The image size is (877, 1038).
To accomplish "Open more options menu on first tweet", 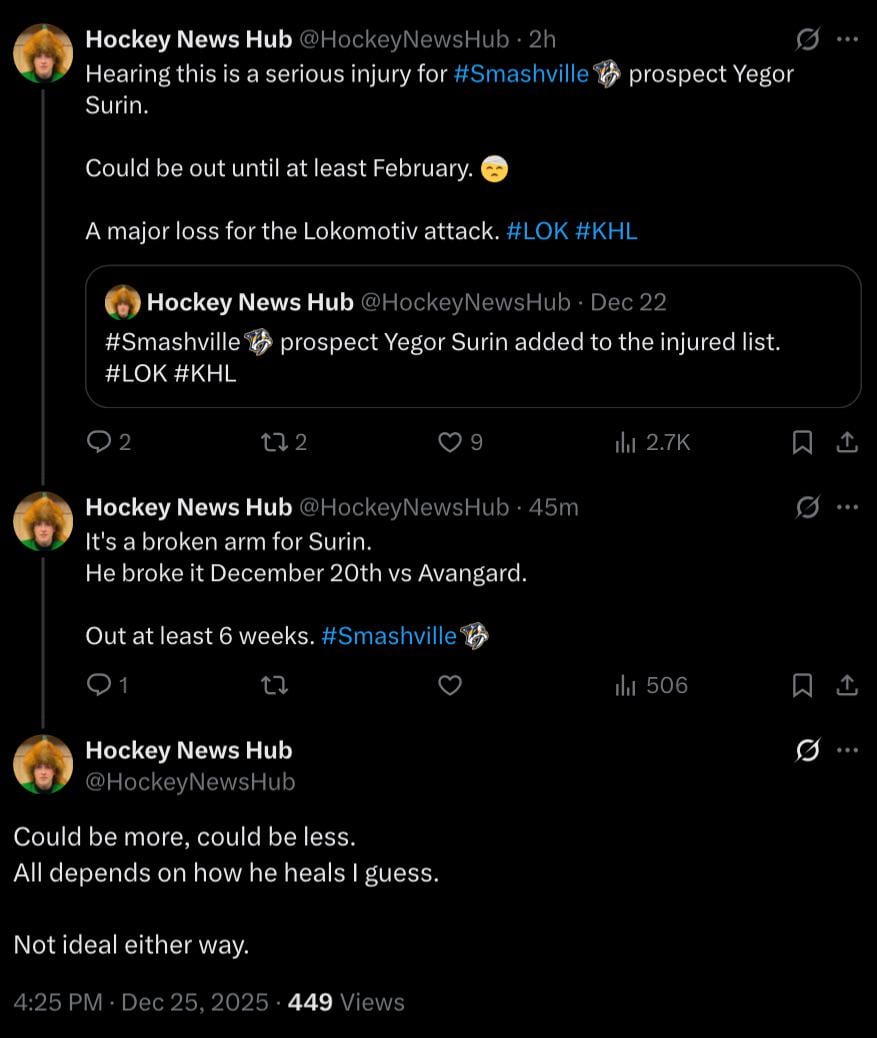I will [847, 40].
